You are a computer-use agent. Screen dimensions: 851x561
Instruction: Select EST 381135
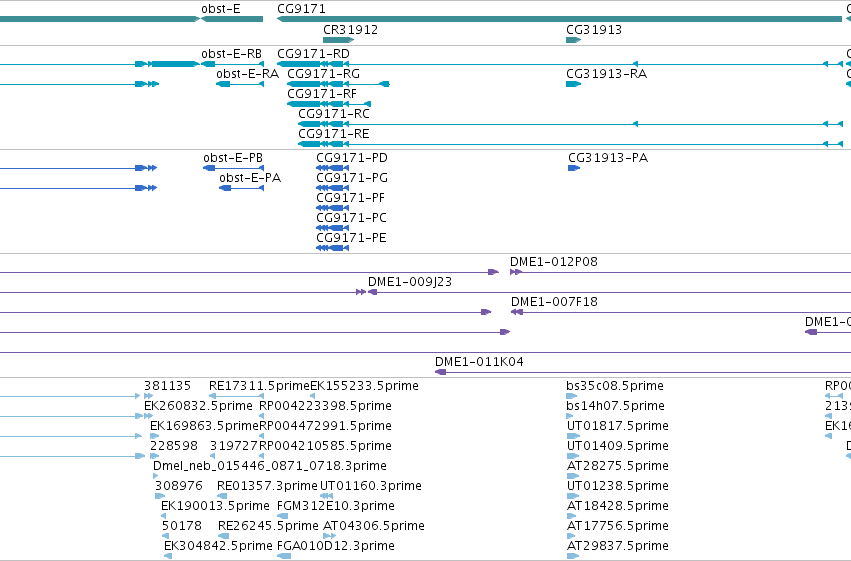(167, 386)
